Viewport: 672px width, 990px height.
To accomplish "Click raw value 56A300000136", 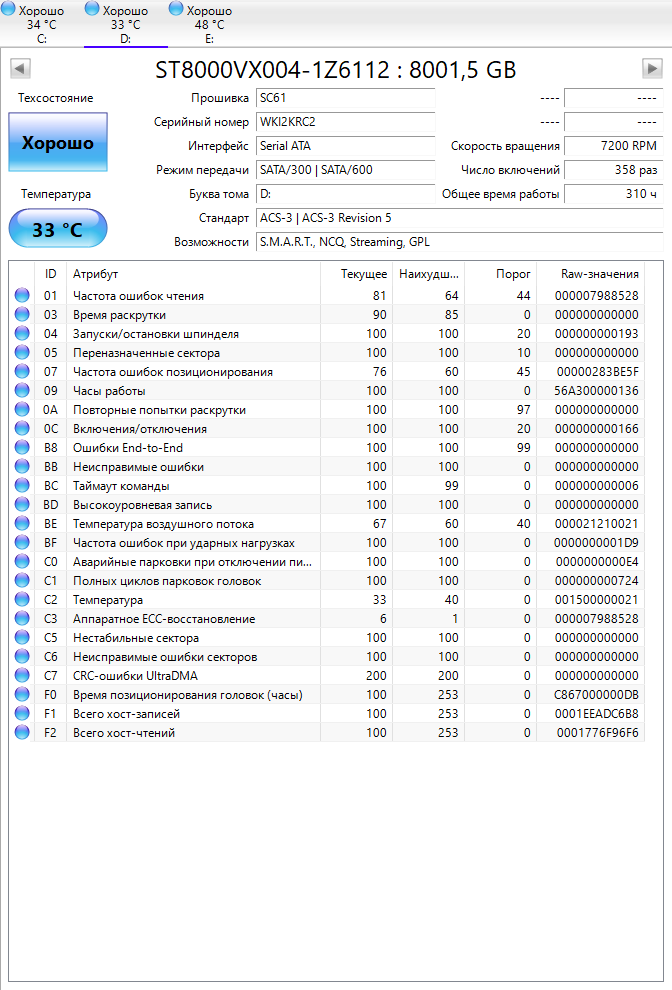I will pyautogui.click(x=597, y=391).
